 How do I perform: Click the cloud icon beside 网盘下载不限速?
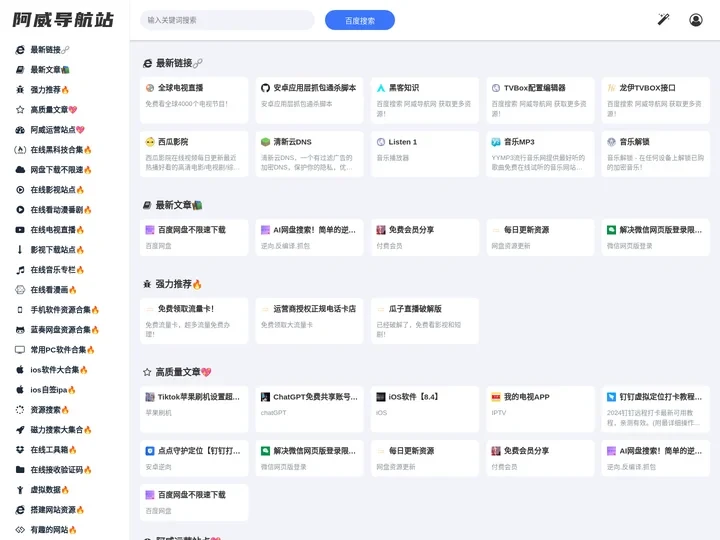coord(20,170)
